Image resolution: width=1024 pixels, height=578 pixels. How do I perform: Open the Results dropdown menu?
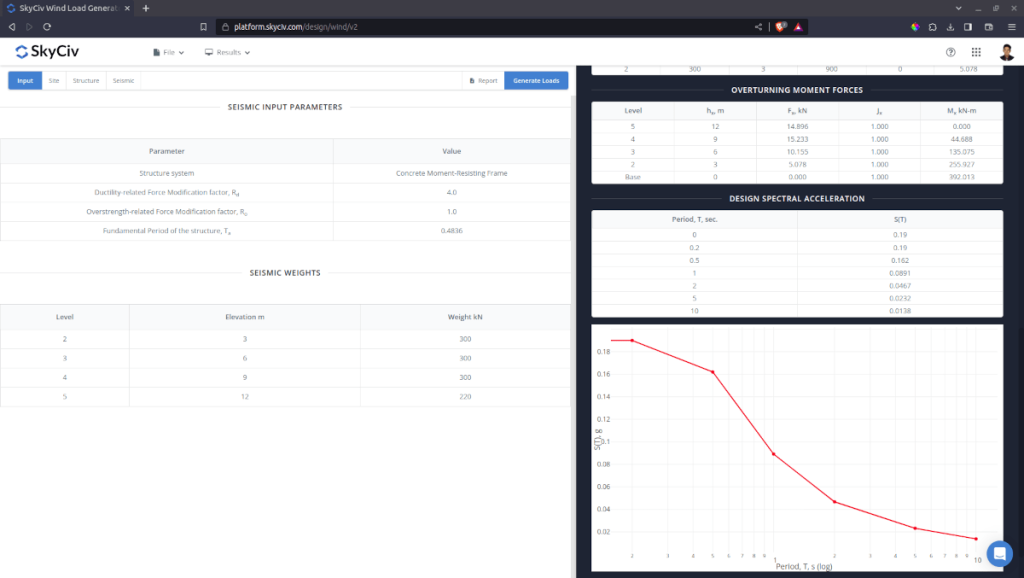coord(227,52)
